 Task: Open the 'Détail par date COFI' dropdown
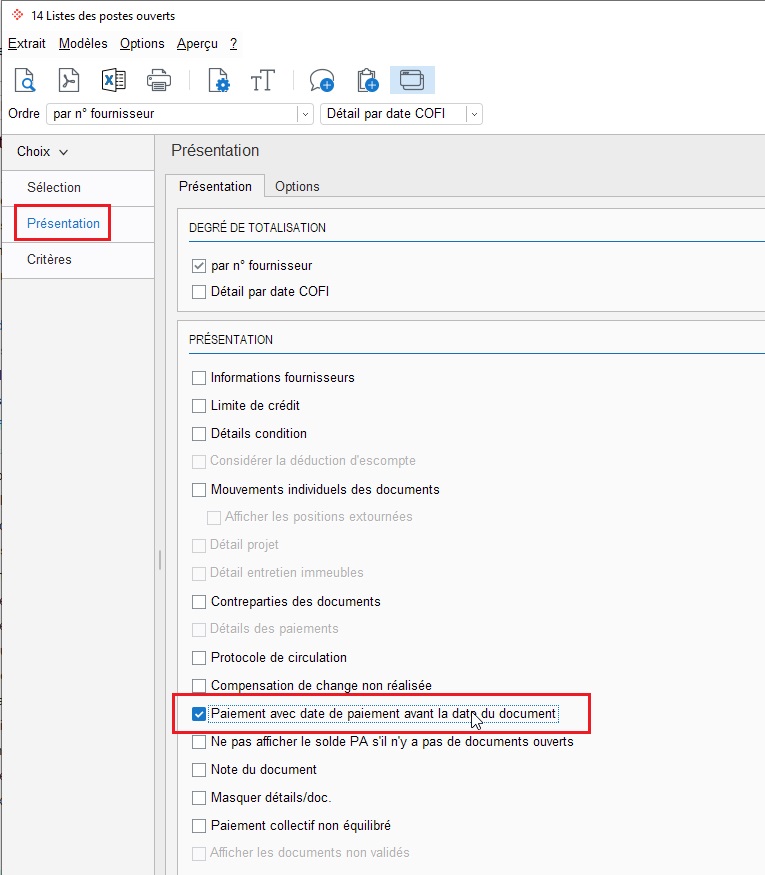pyautogui.click(x=401, y=114)
